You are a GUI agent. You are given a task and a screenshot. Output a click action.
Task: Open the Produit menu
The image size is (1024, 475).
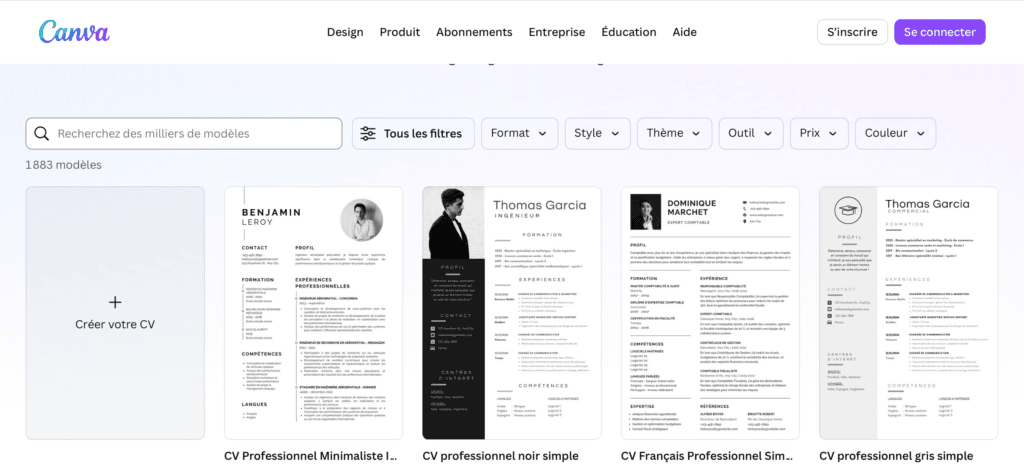tap(400, 32)
